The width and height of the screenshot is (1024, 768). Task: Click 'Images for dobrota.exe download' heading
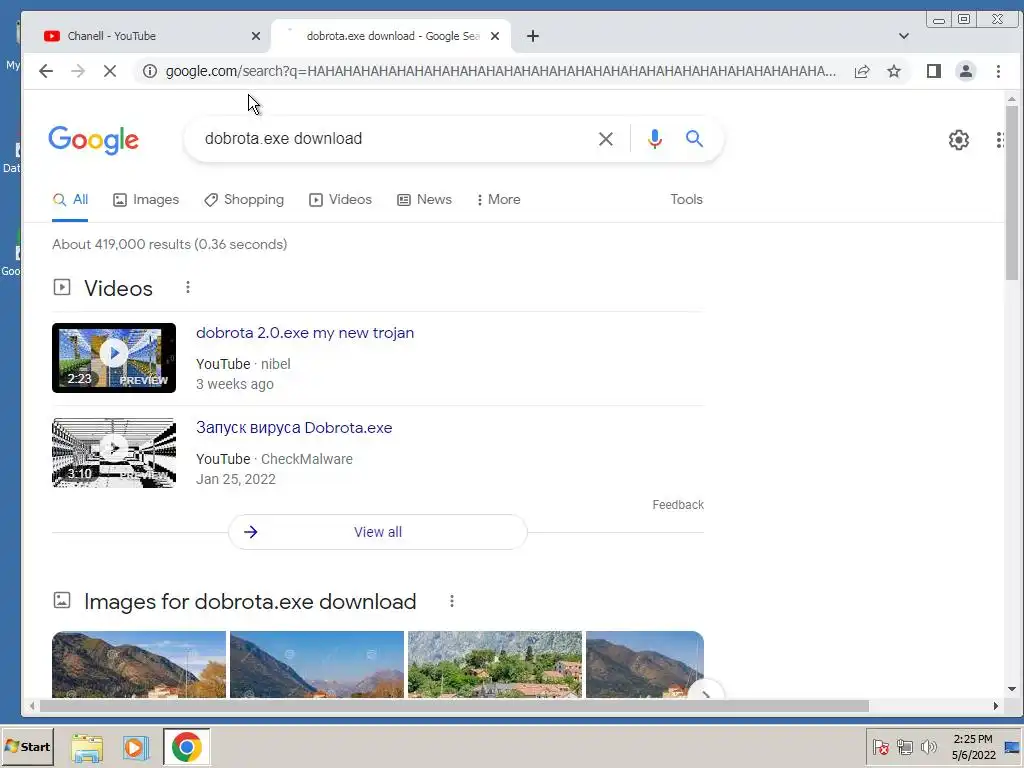click(x=250, y=601)
